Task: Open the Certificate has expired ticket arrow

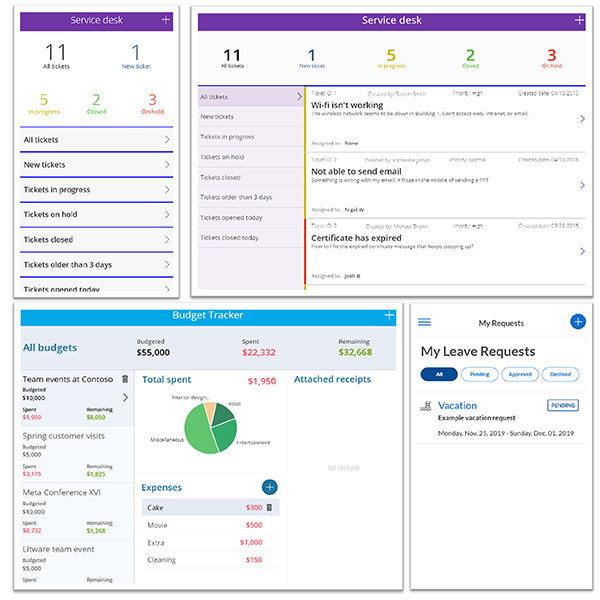Action: pos(582,251)
